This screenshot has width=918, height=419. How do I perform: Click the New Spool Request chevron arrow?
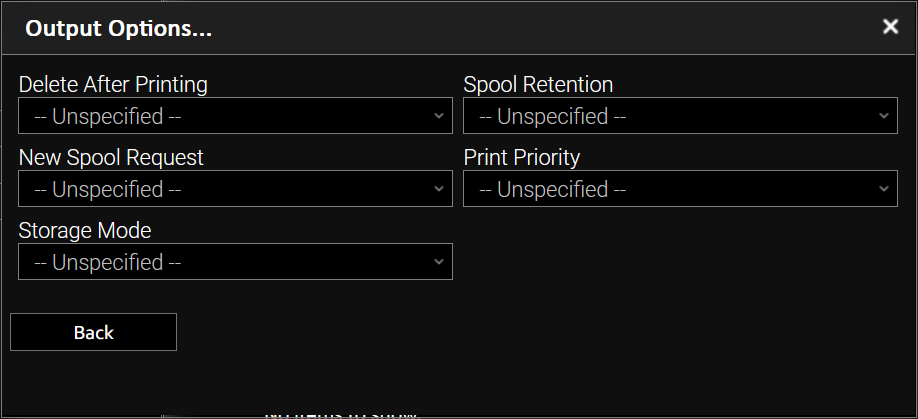(x=438, y=189)
